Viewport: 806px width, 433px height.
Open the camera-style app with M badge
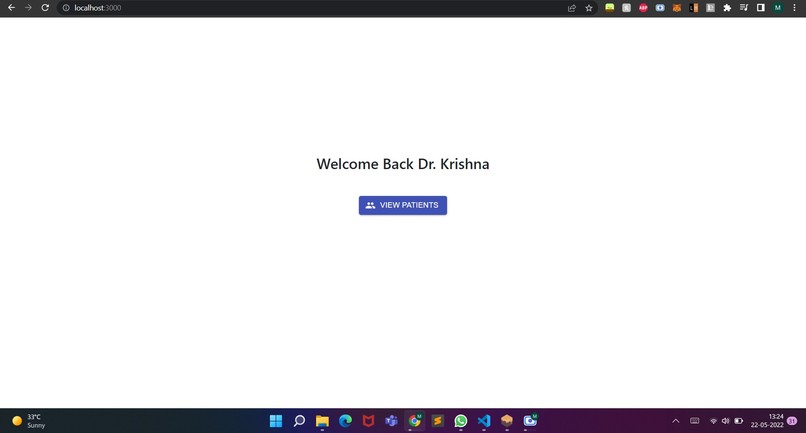click(x=530, y=421)
